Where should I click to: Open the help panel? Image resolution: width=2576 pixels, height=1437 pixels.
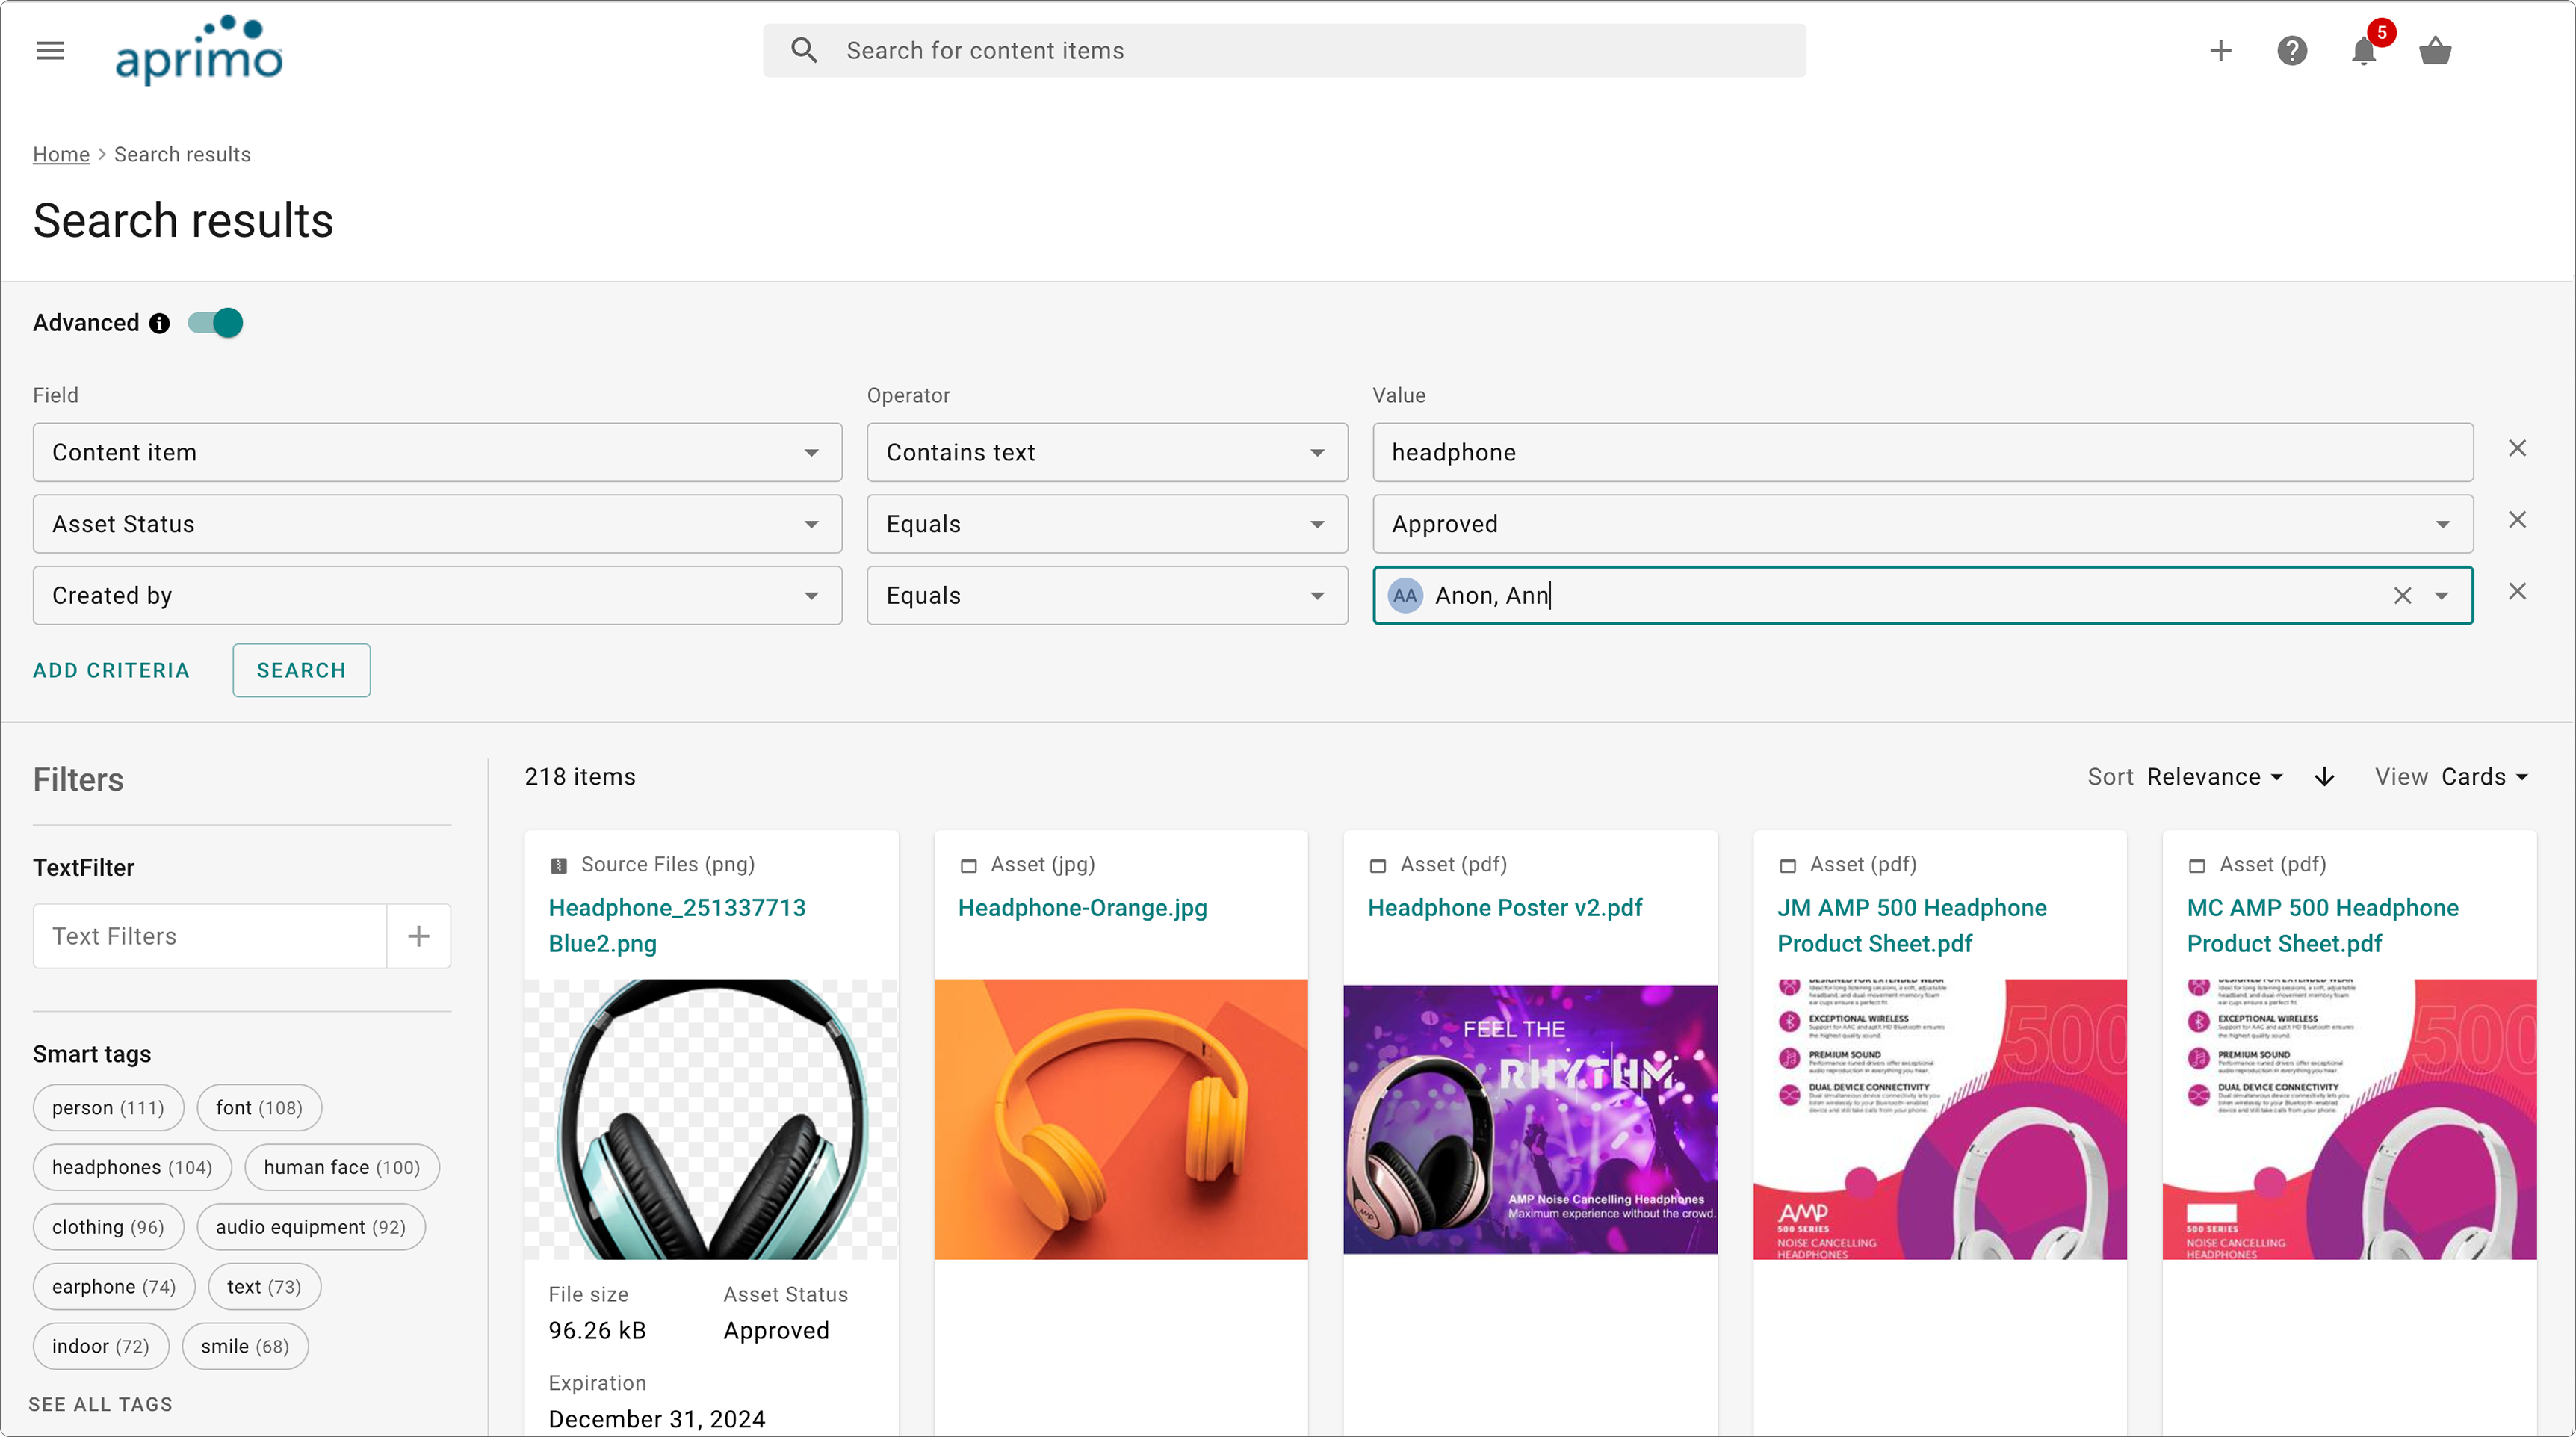[x=2292, y=50]
